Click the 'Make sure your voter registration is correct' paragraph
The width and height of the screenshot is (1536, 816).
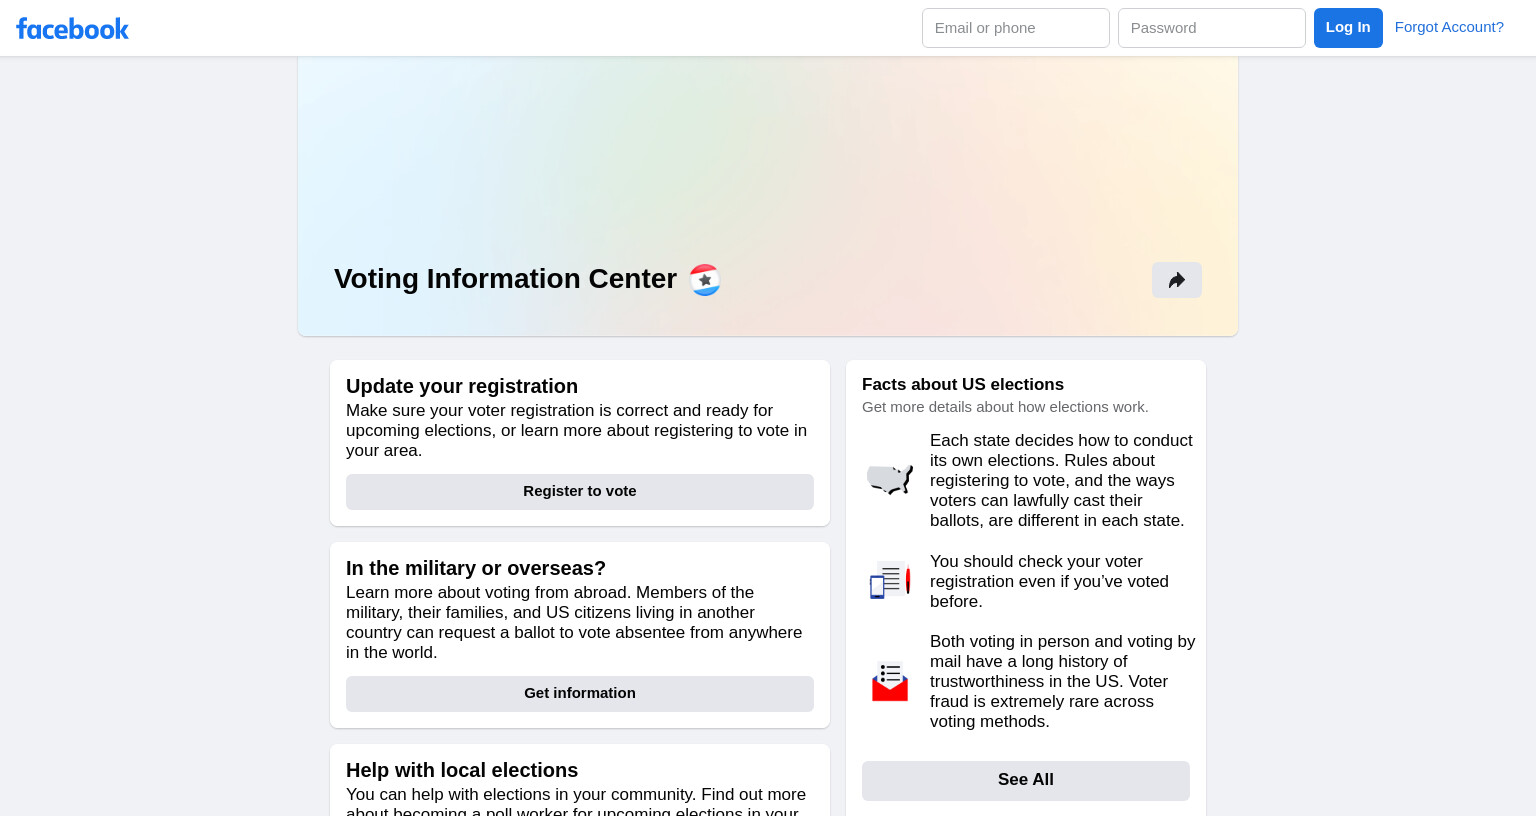point(577,430)
